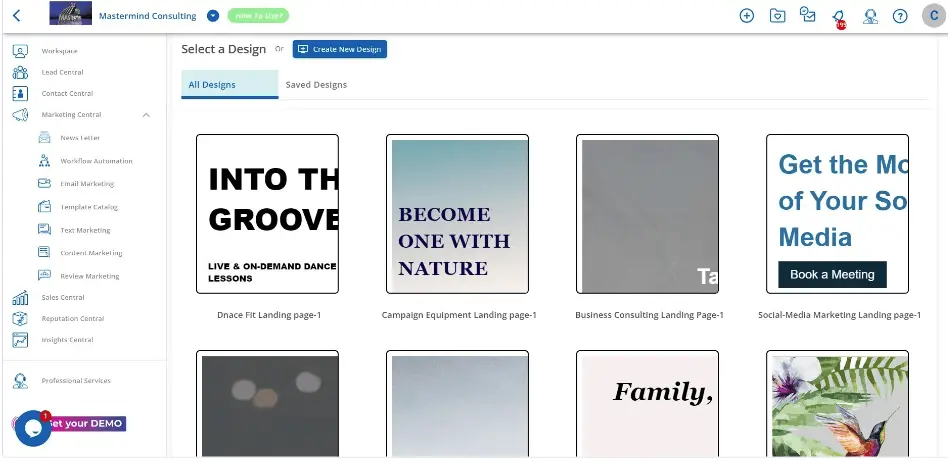
Task: Select the Social-Media Marketing Landing page thumbnail
Action: pos(837,214)
